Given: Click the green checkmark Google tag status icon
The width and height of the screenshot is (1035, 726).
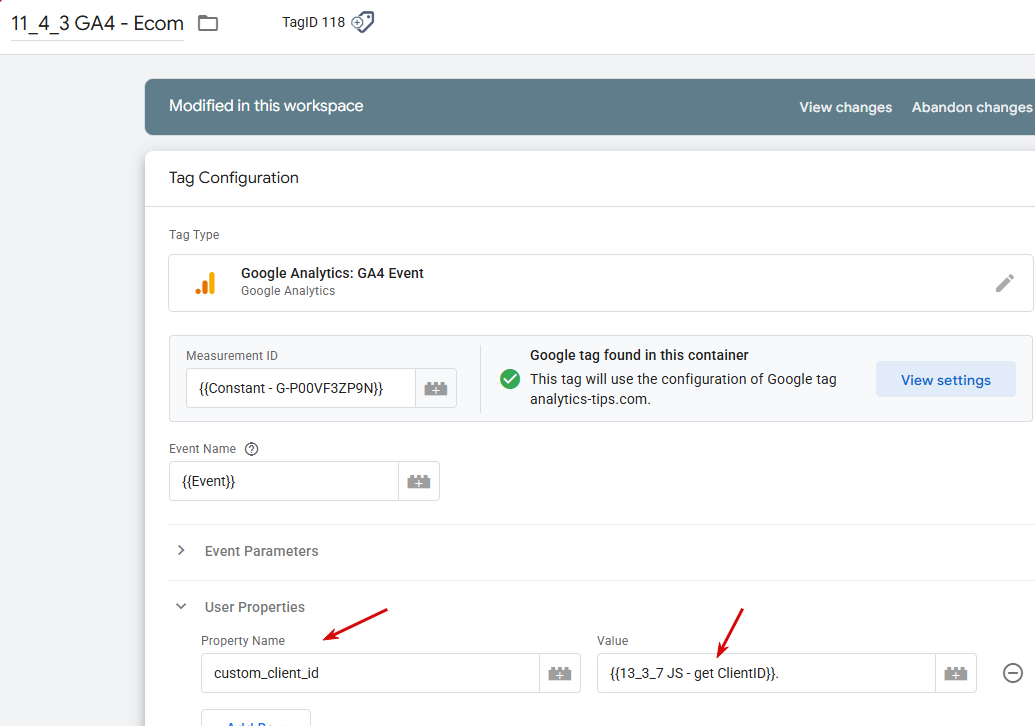Looking at the screenshot, I should (510, 379).
